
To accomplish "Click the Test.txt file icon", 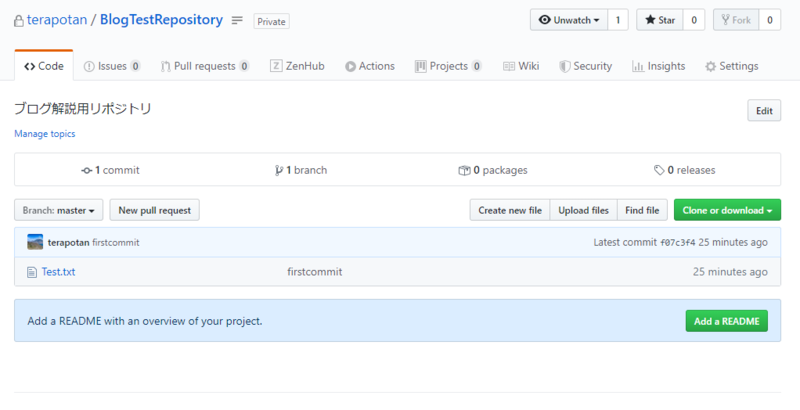I will pyautogui.click(x=32, y=272).
